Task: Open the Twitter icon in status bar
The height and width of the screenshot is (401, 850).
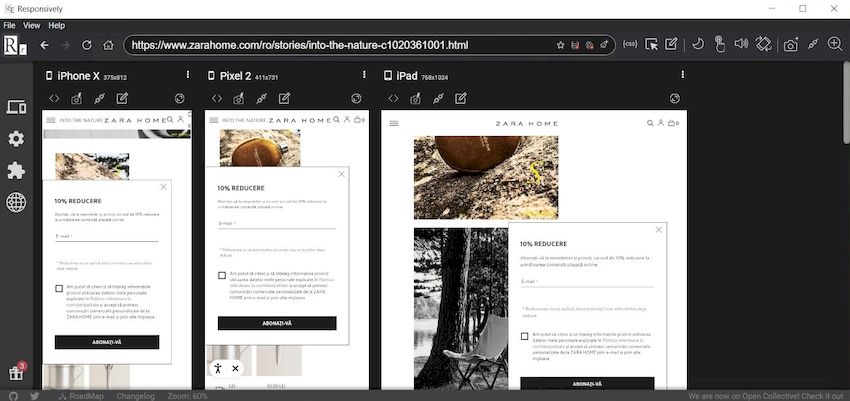Action: pos(35,396)
